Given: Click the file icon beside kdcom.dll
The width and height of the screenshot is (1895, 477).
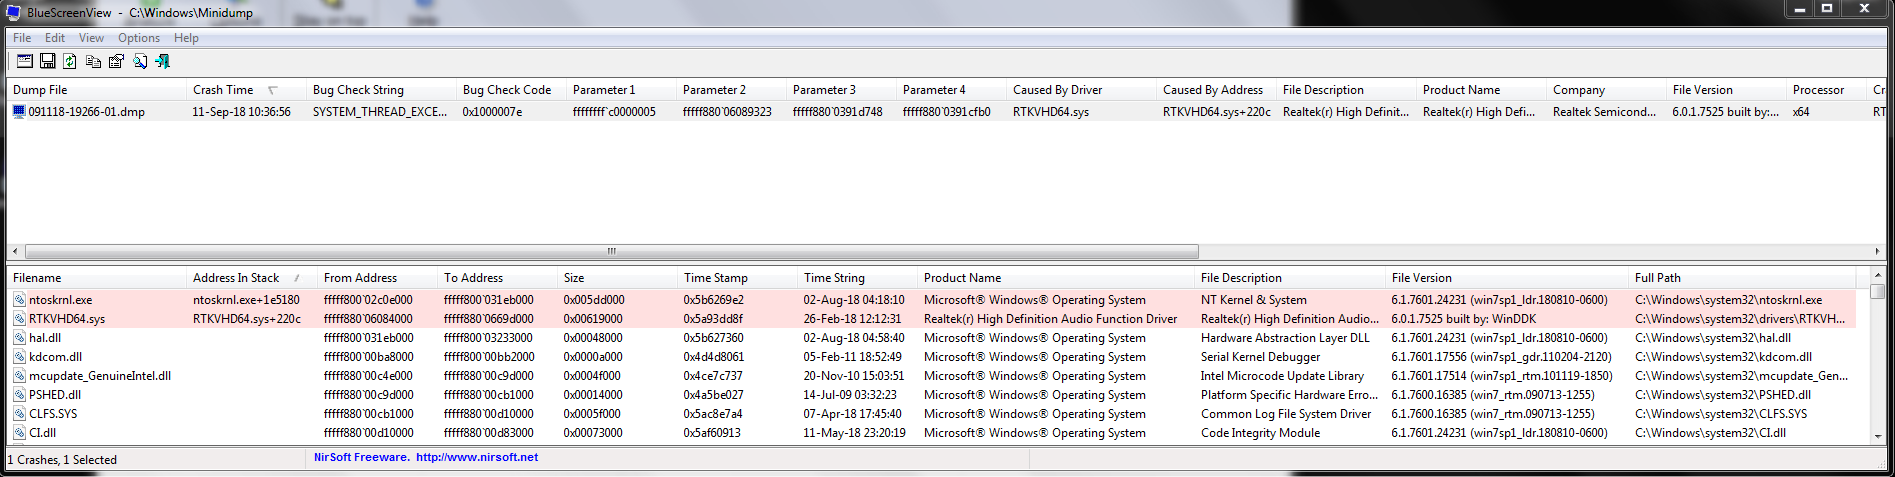Looking at the screenshot, I should click(19, 357).
